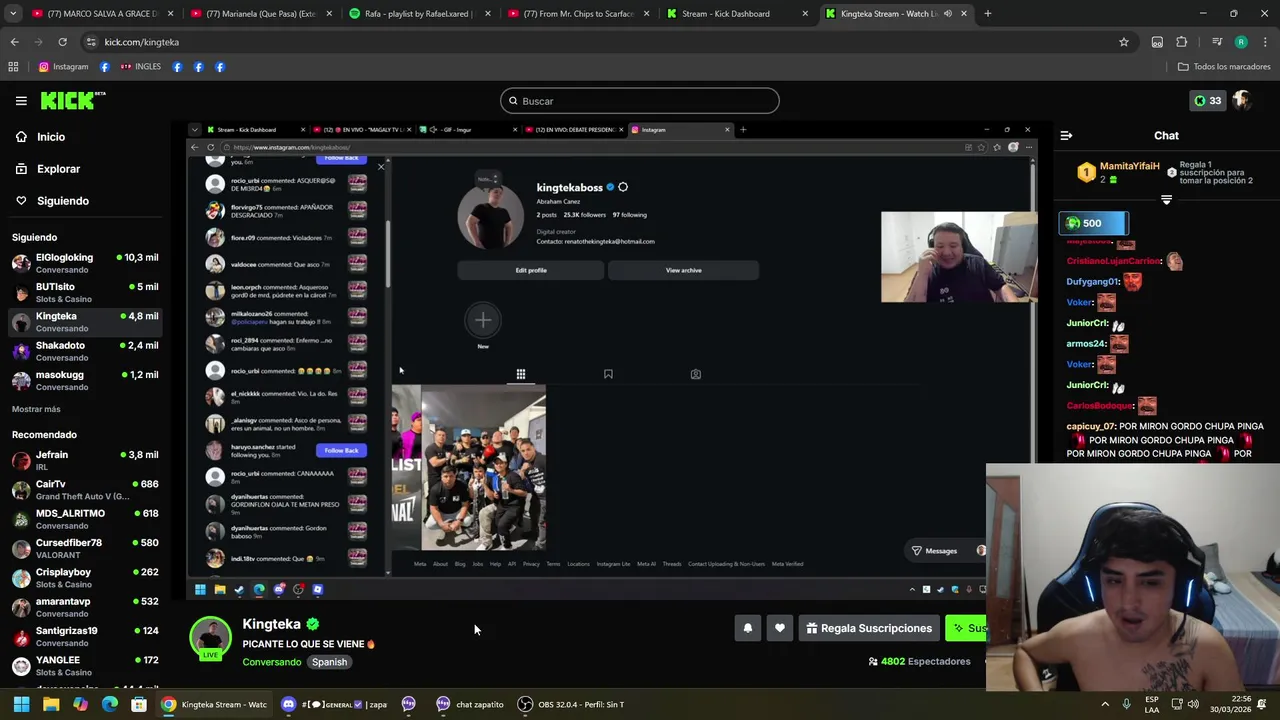Click the Regala Suscripciones button
The height and width of the screenshot is (720, 1280).
[x=869, y=628]
